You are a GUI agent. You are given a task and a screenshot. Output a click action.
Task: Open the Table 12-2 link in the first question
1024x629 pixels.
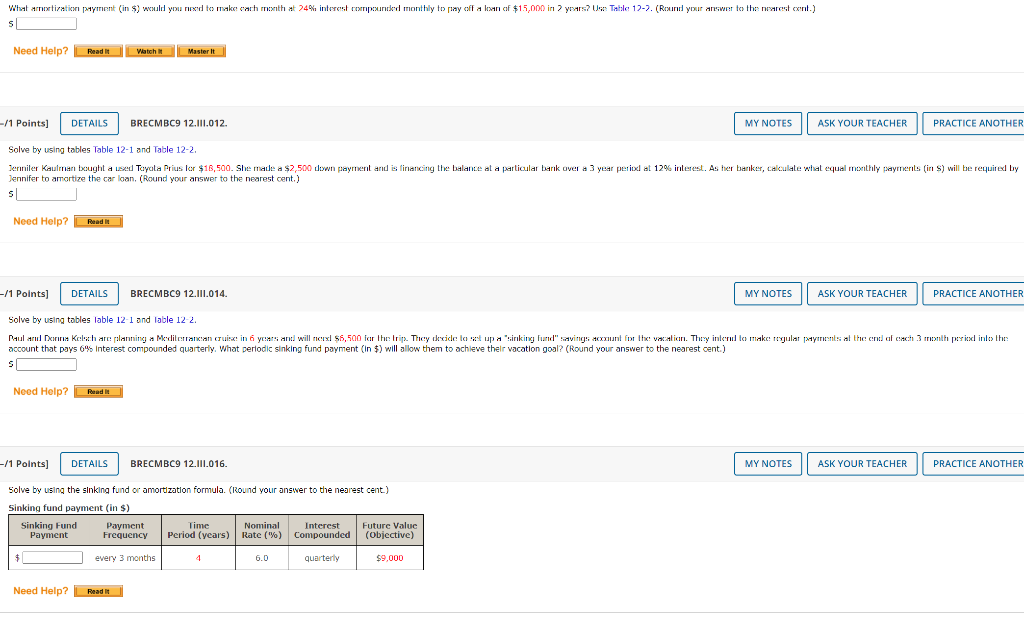coord(630,8)
